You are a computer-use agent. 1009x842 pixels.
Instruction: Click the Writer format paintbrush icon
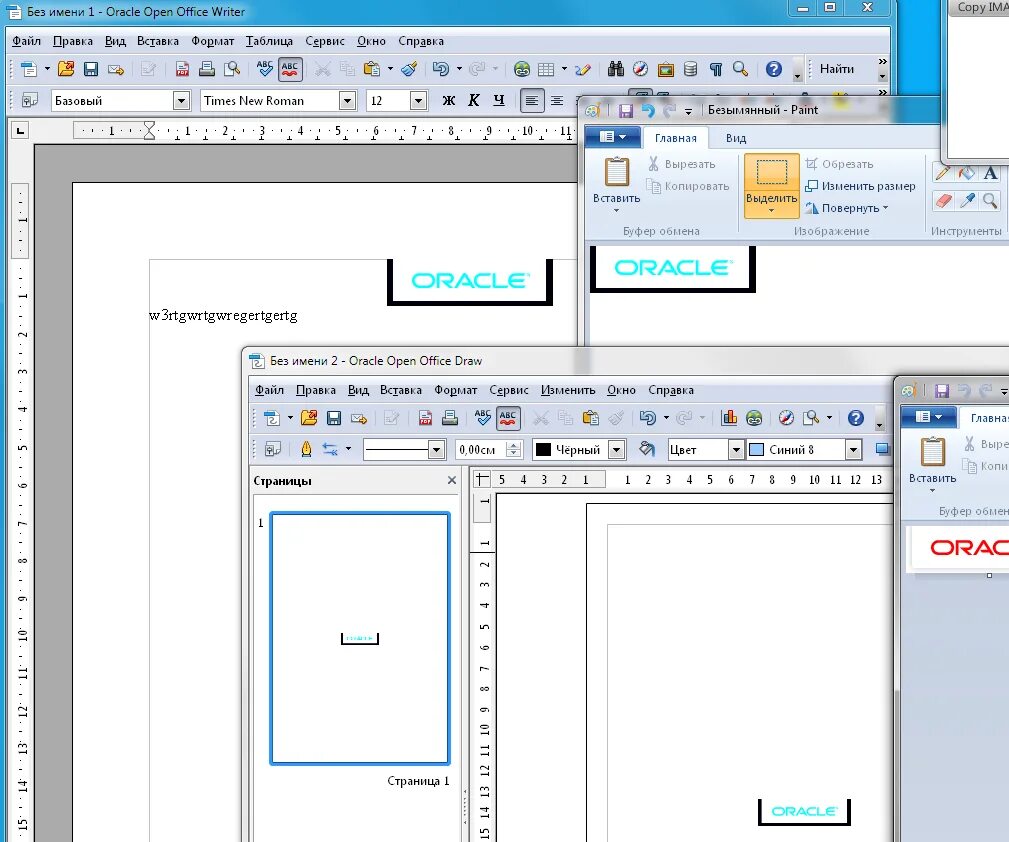409,69
